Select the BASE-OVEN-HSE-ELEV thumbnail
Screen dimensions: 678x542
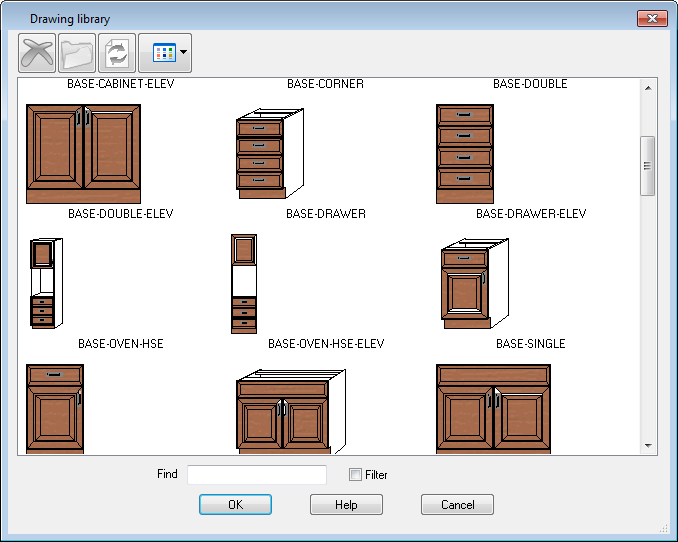click(x=244, y=284)
